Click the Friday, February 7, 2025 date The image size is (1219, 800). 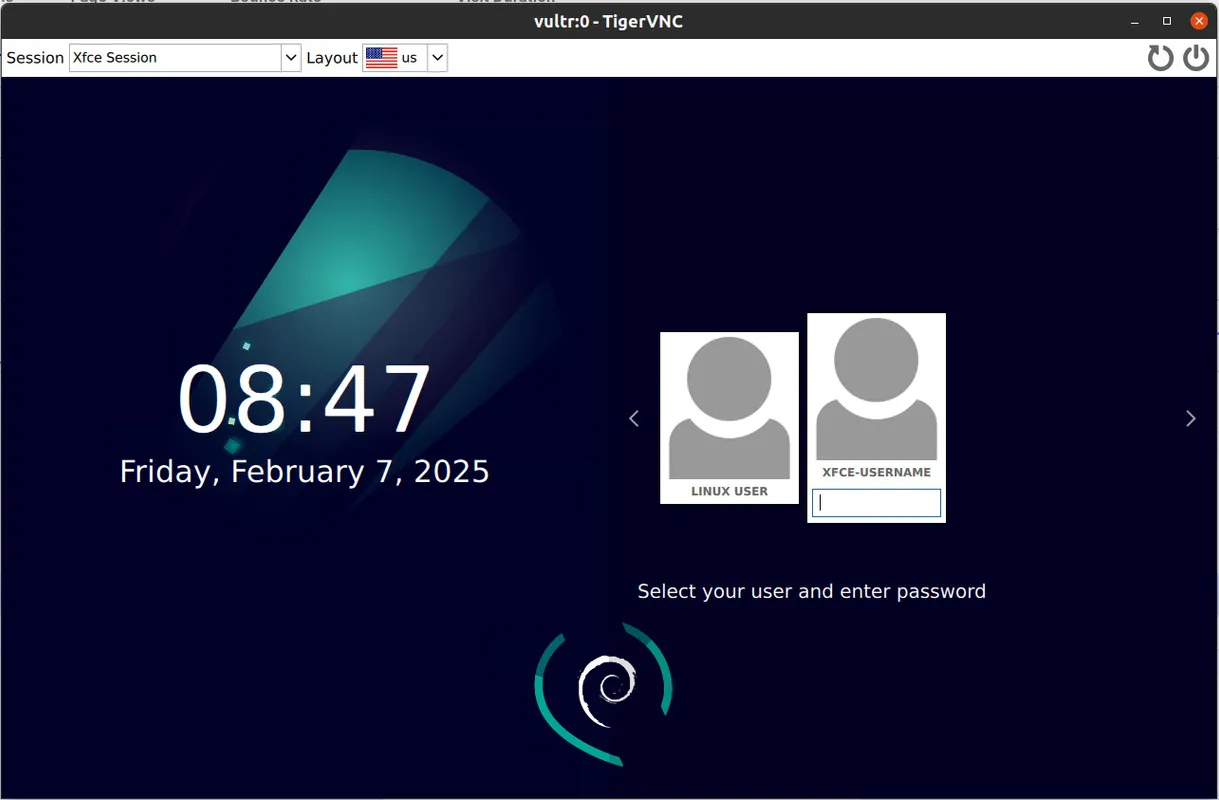pyautogui.click(x=305, y=471)
